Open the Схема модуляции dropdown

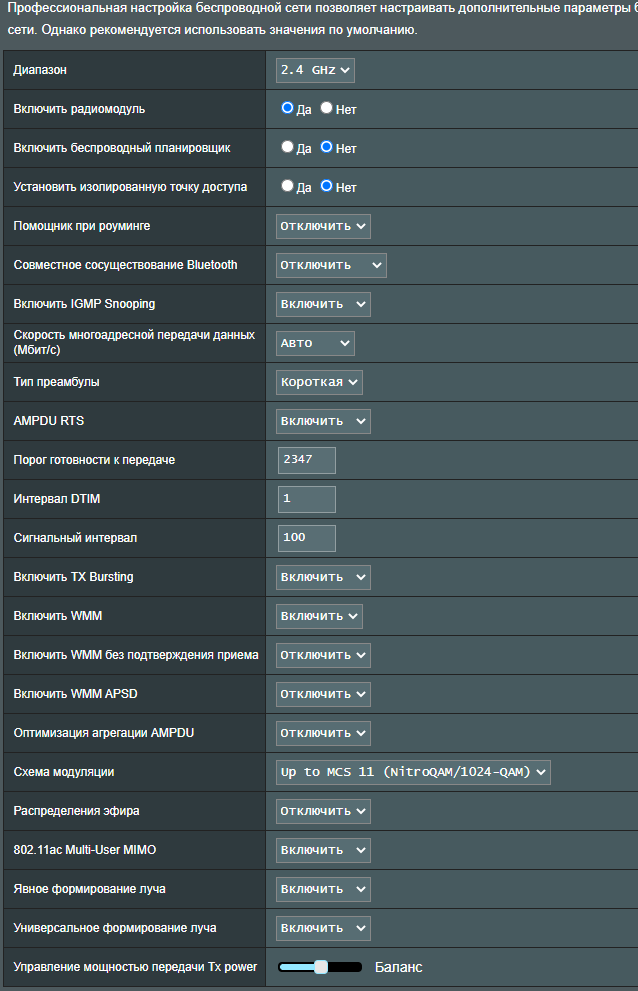tap(413, 772)
